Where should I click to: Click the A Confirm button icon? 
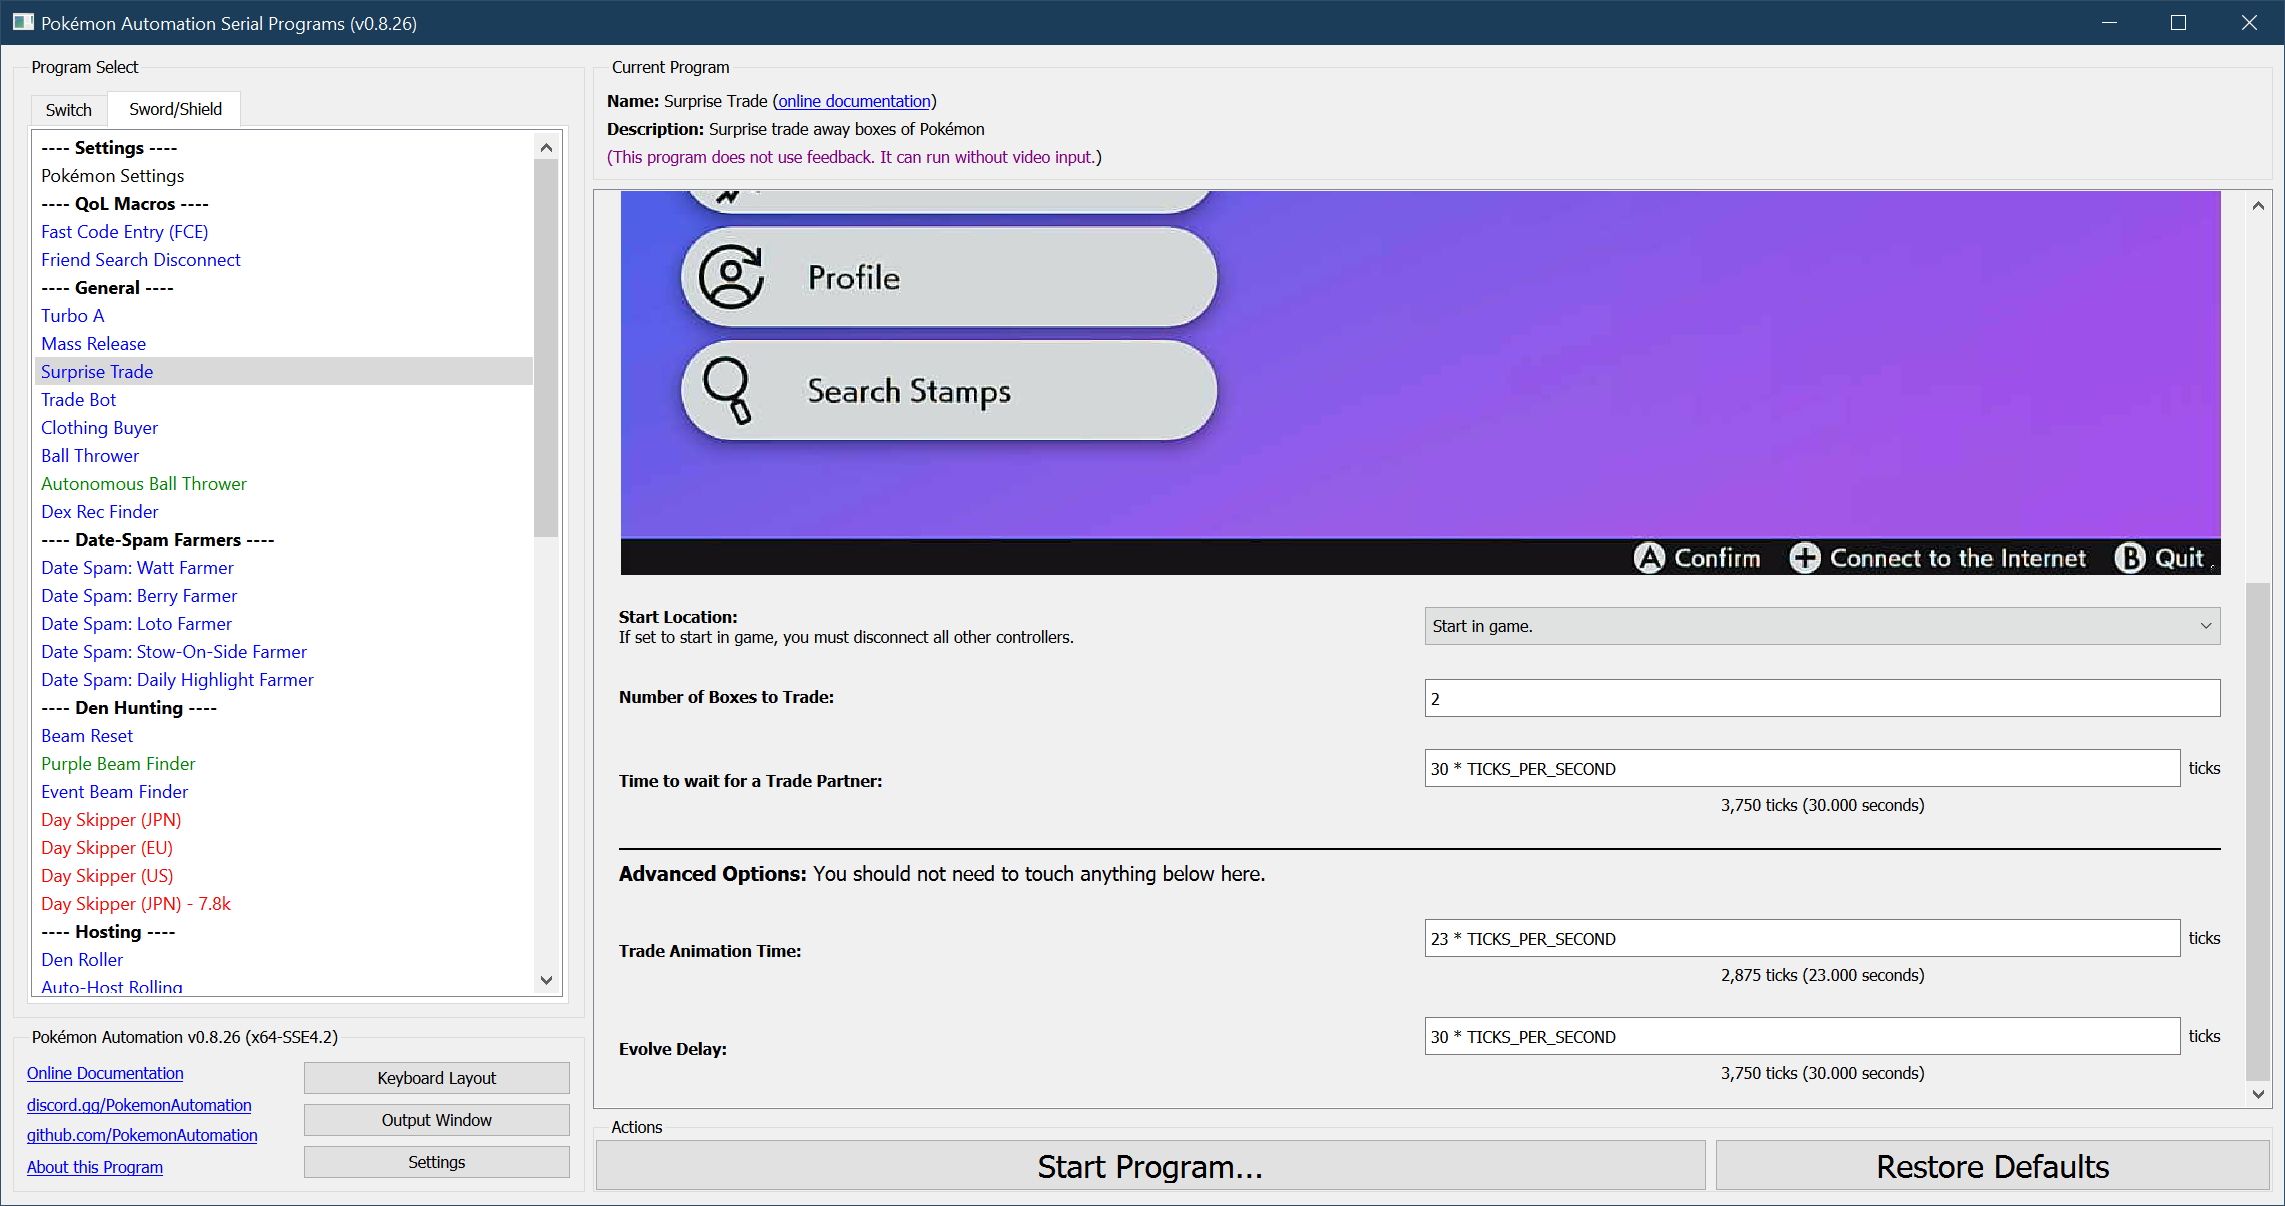[x=1649, y=558]
